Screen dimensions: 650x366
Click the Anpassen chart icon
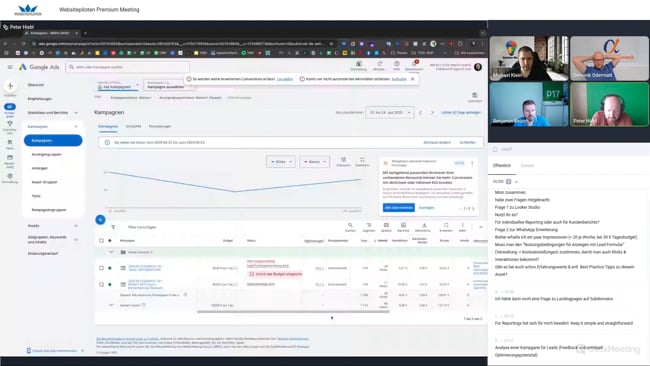tap(344, 160)
